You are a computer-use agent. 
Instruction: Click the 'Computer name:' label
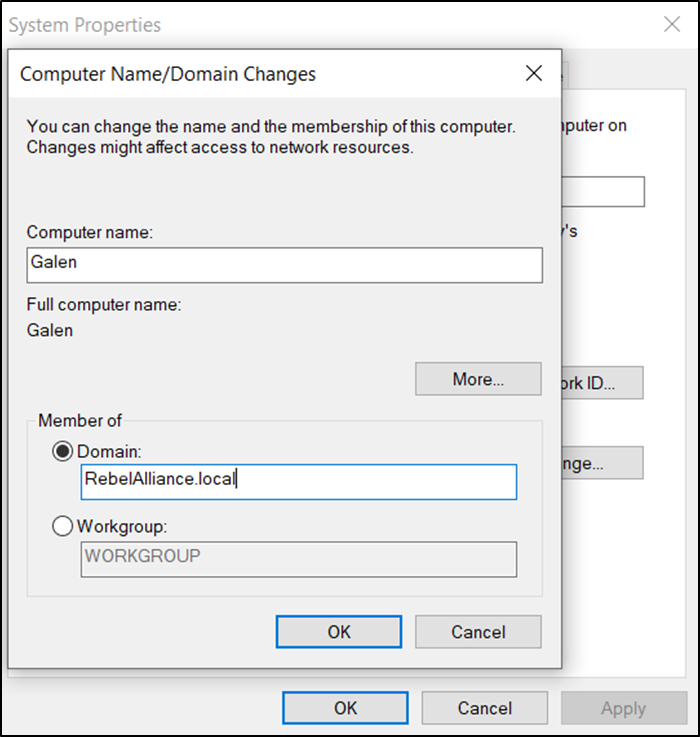[x=90, y=232]
